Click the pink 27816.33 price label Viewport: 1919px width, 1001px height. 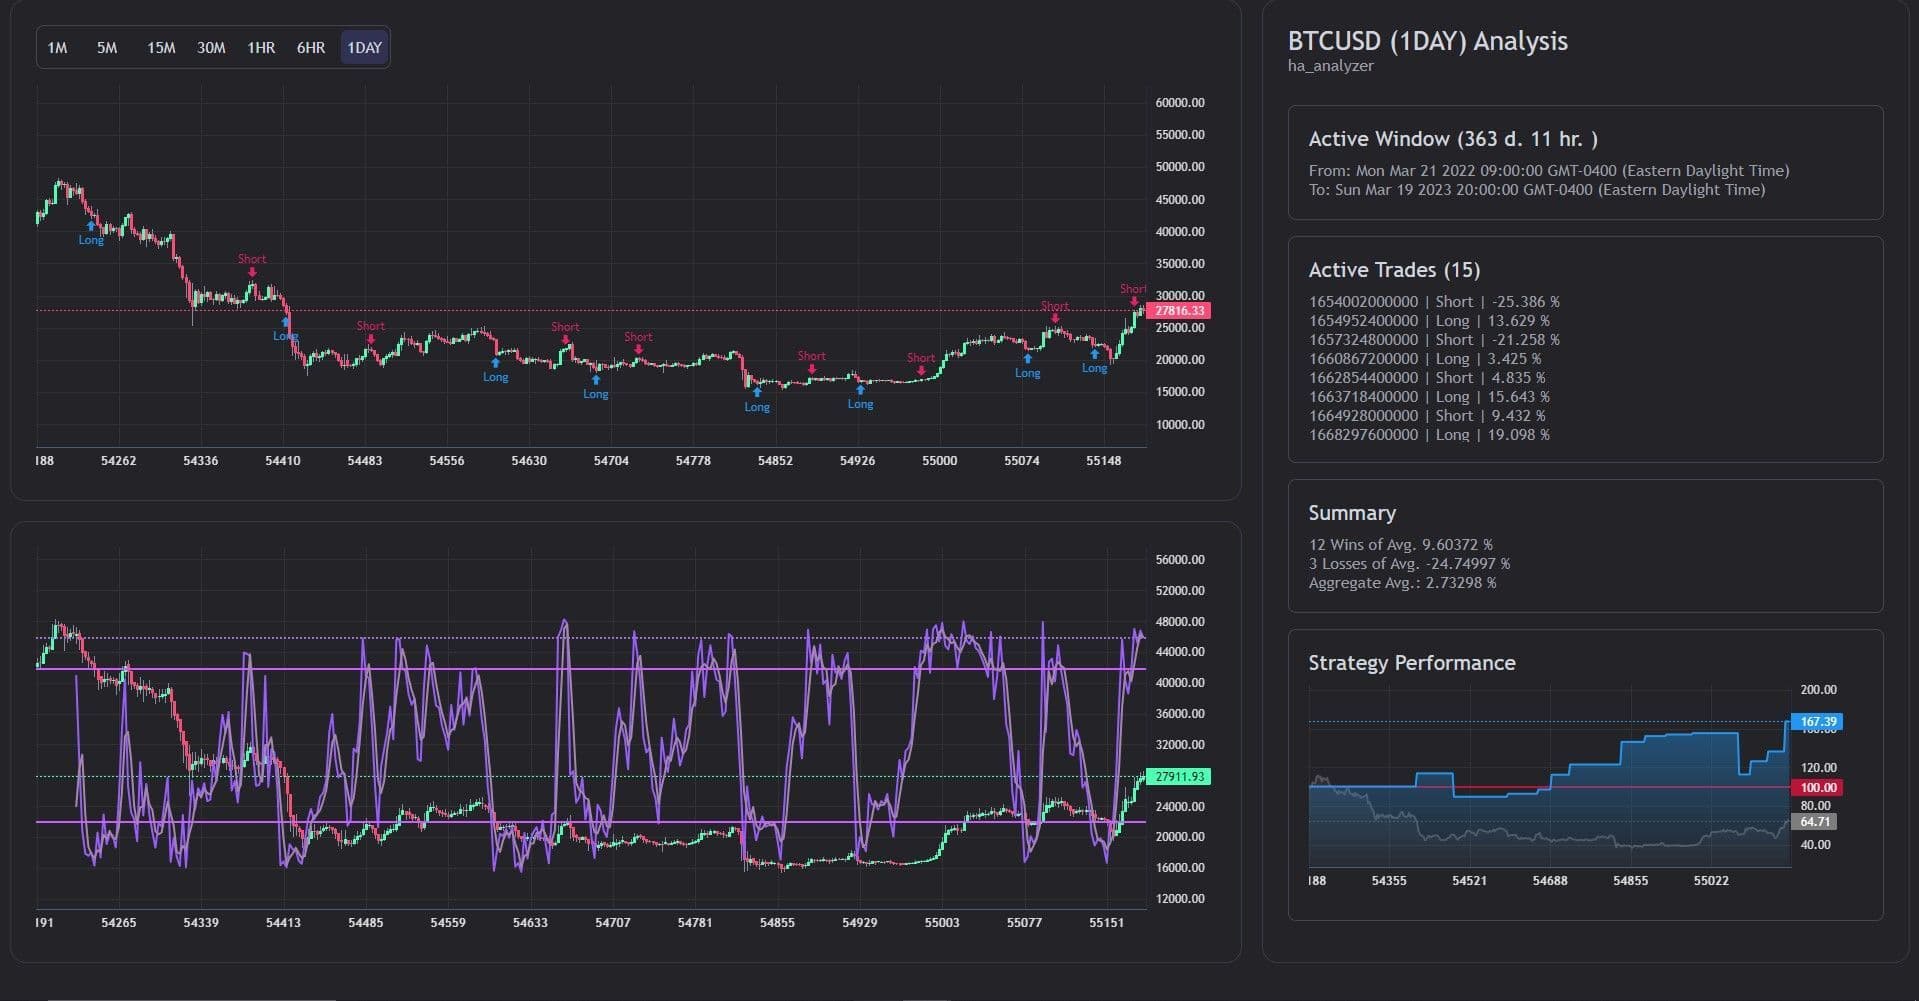(x=1178, y=311)
